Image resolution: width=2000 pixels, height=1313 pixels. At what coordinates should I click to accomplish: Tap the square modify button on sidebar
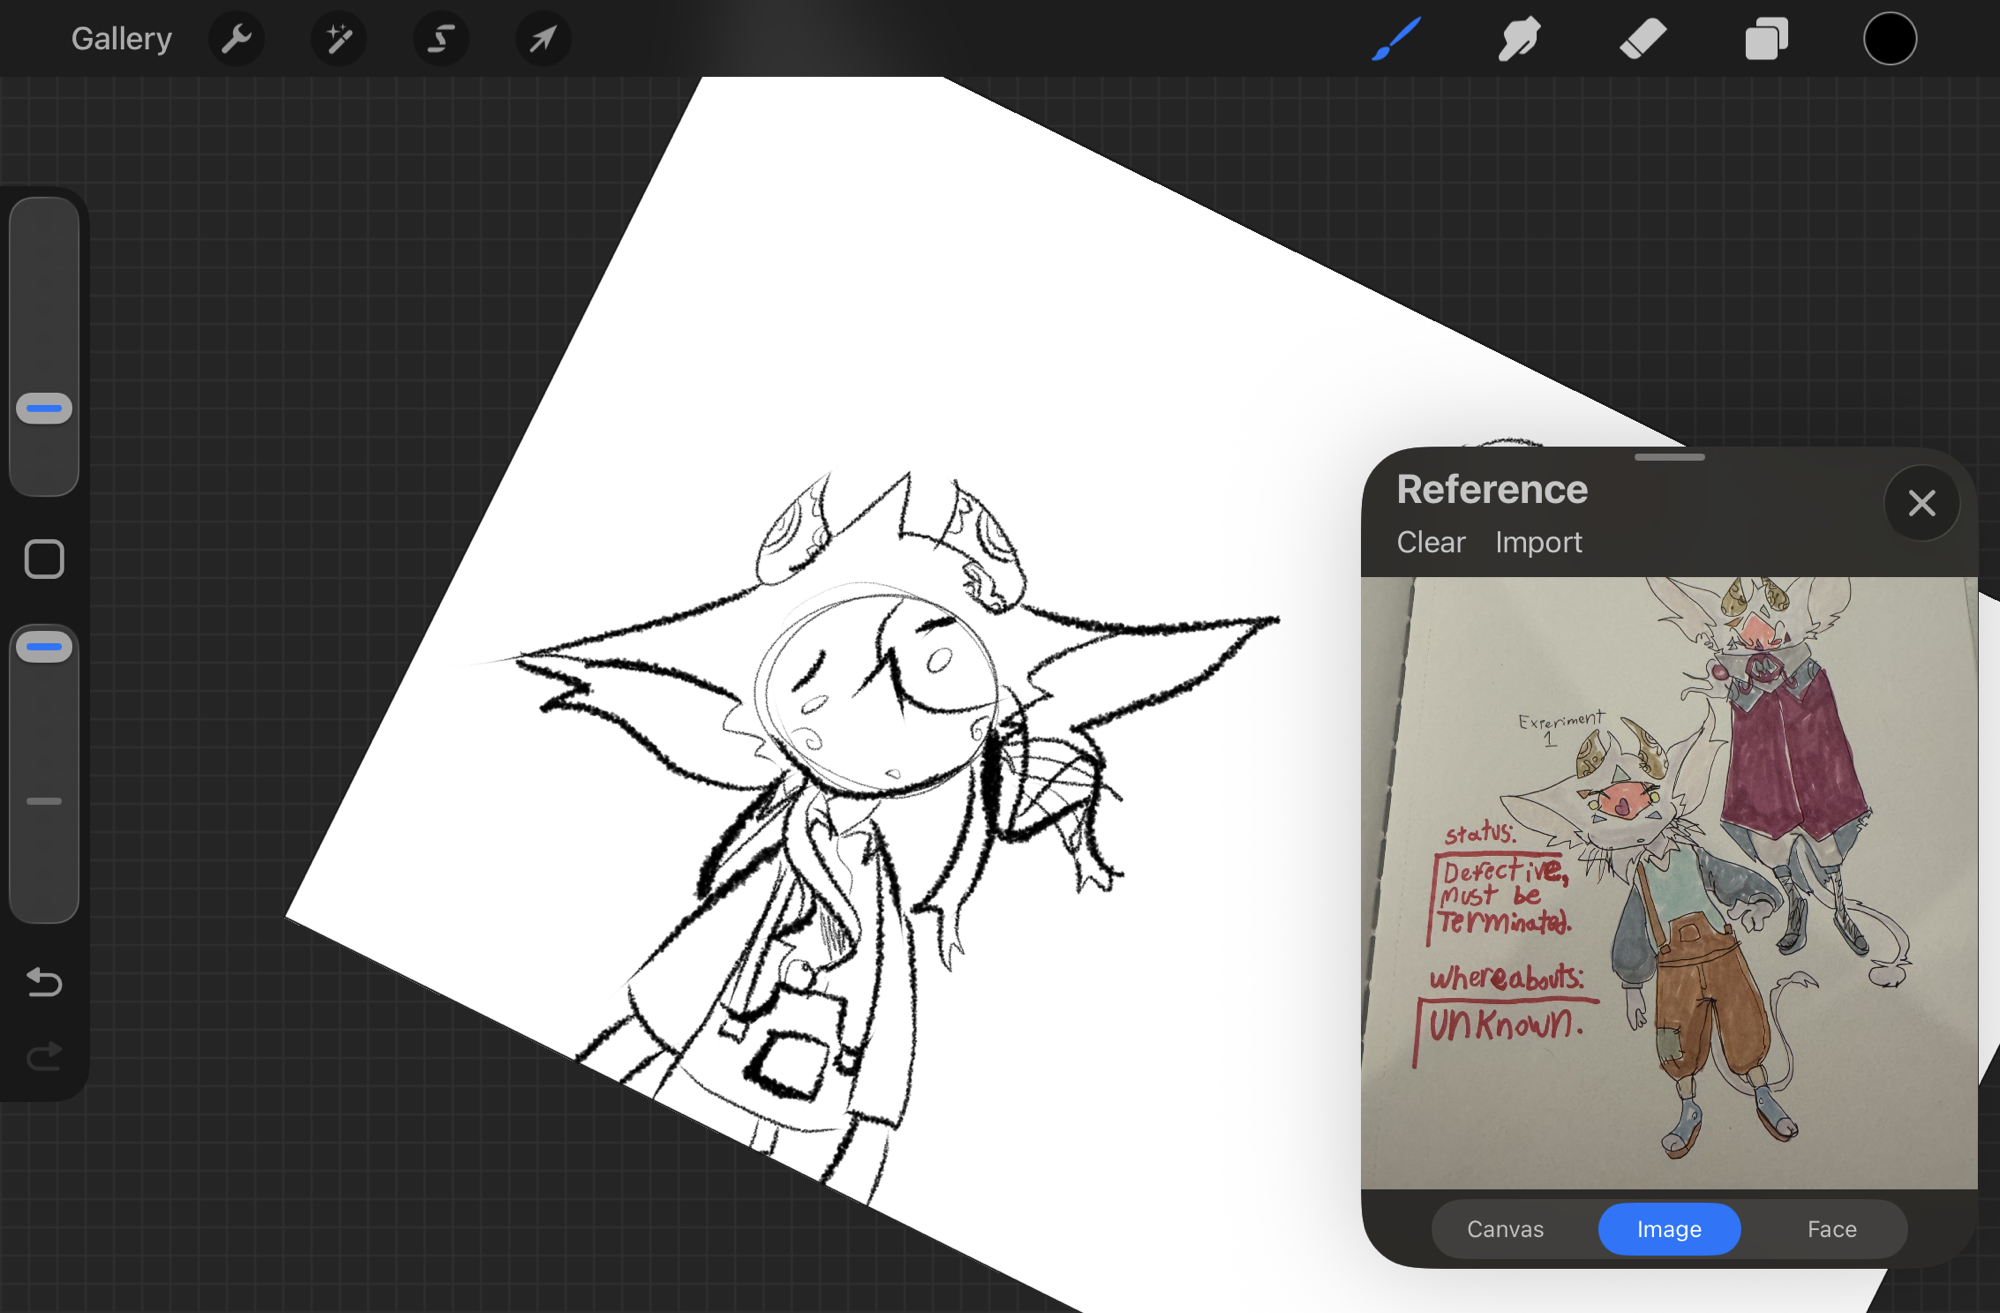tap(44, 559)
